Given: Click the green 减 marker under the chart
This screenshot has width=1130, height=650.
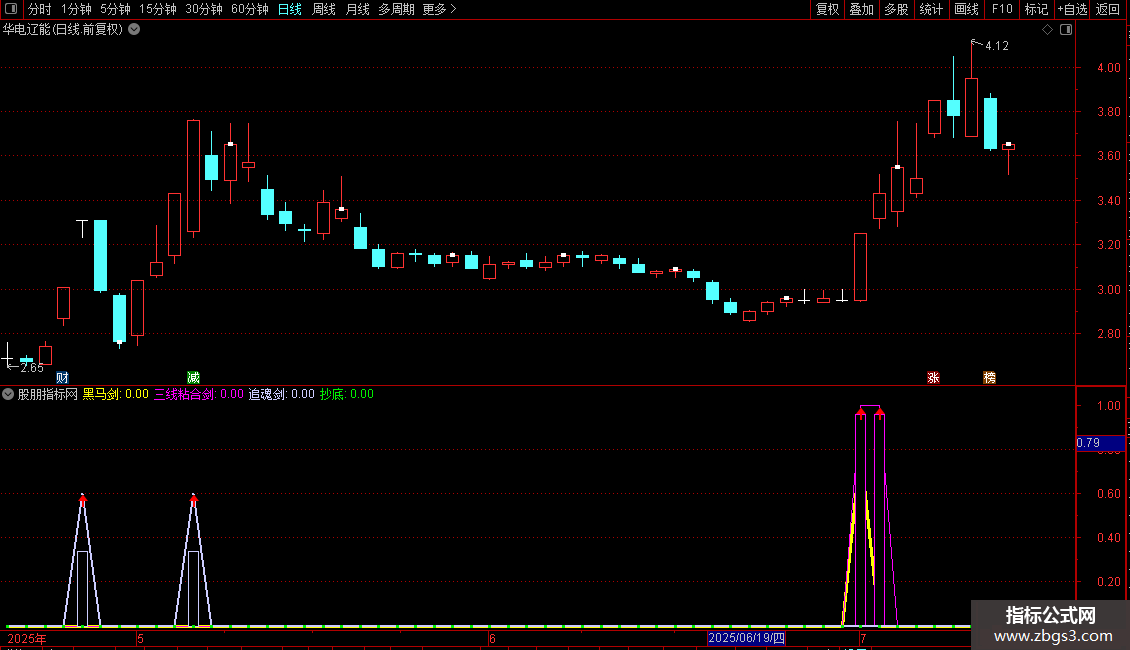Looking at the screenshot, I should click(x=193, y=378).
